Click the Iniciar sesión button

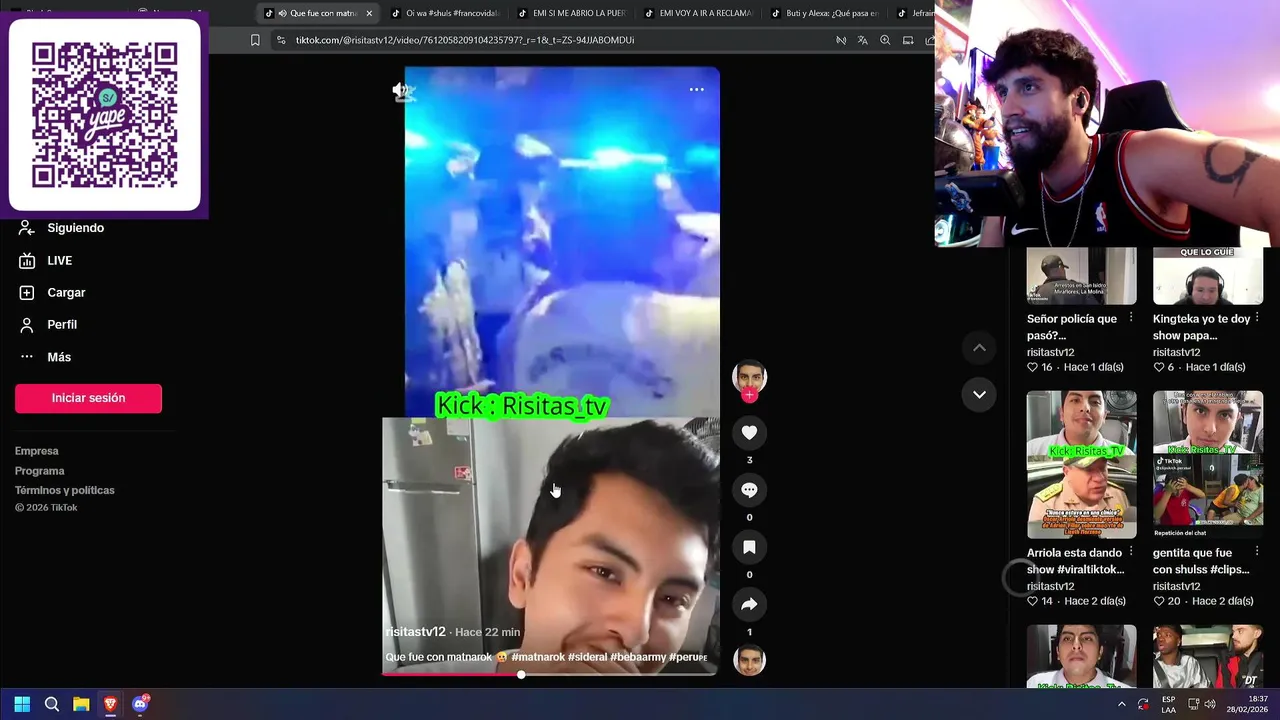tap(88, 398)
